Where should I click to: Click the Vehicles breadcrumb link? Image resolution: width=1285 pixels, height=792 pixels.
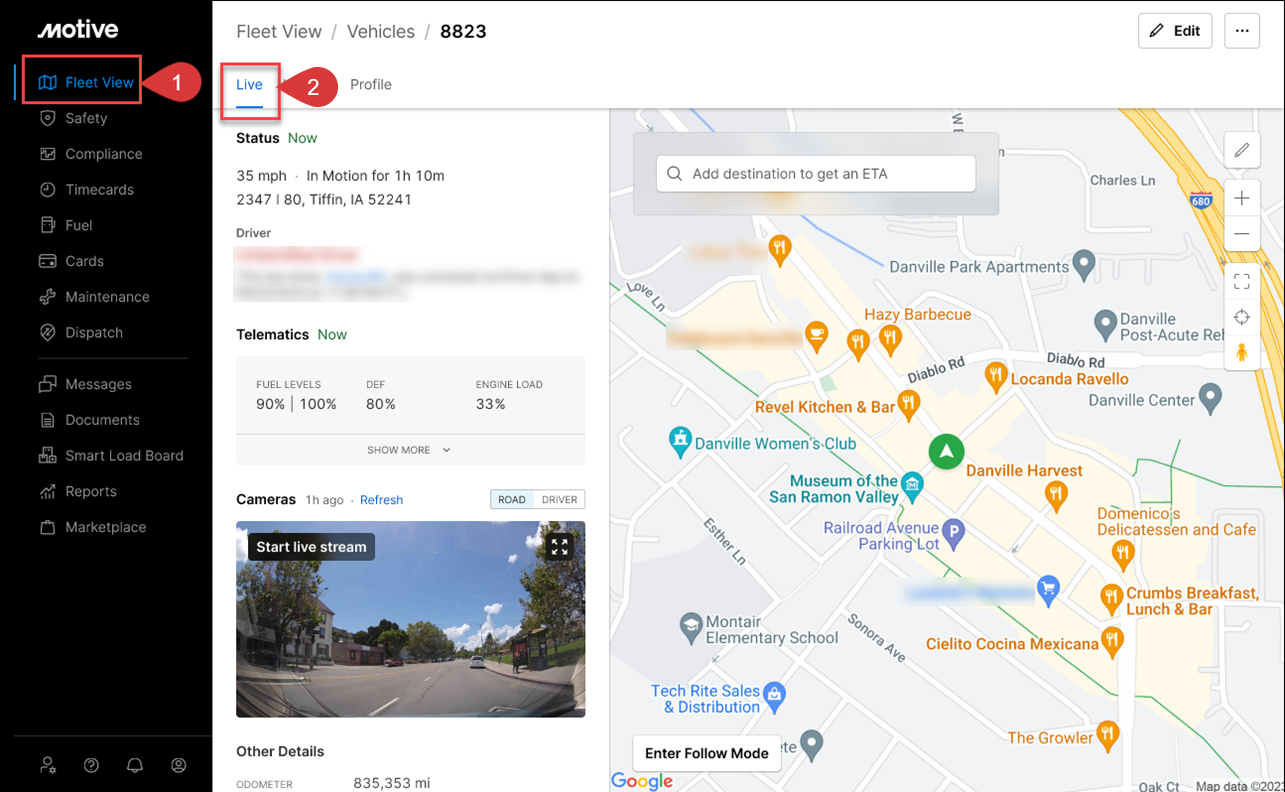point(381,31)
